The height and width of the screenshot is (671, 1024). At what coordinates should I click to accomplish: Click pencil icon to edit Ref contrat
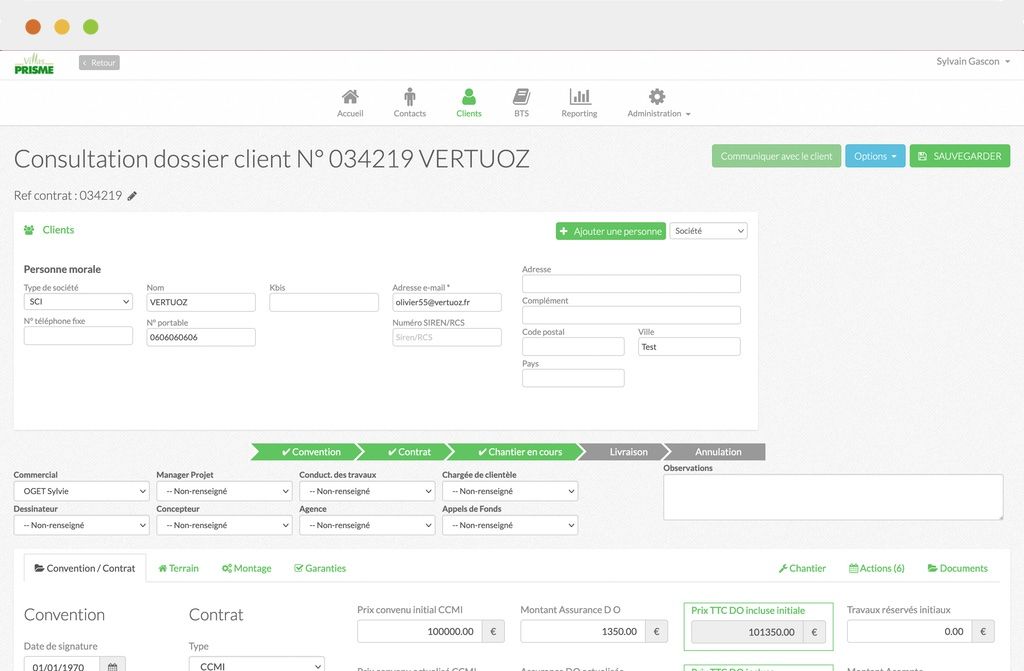(133, 196)
